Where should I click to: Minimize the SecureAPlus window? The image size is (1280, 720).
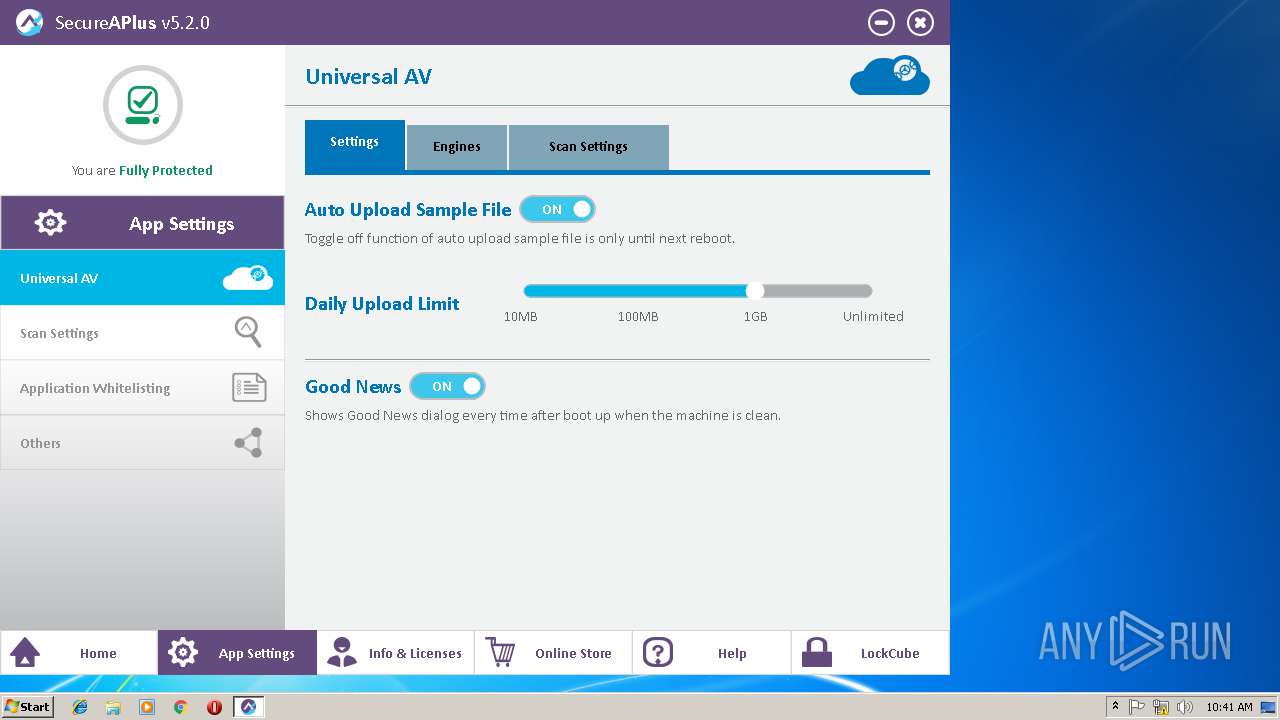point(881,22)
